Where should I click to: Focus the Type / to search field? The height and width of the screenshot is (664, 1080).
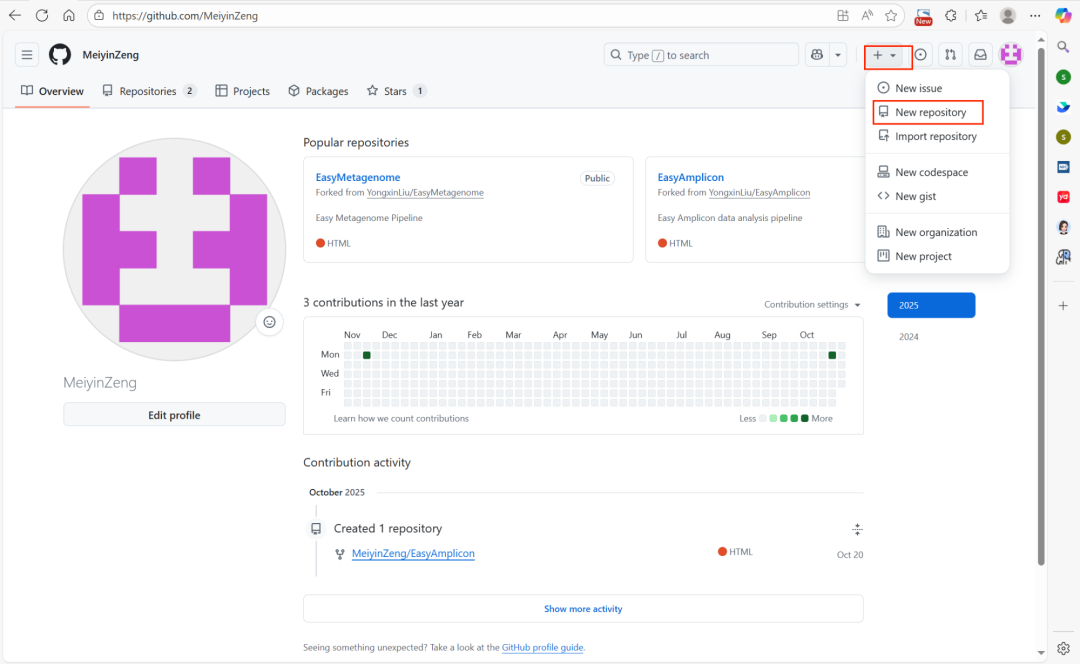coord(701,55)
